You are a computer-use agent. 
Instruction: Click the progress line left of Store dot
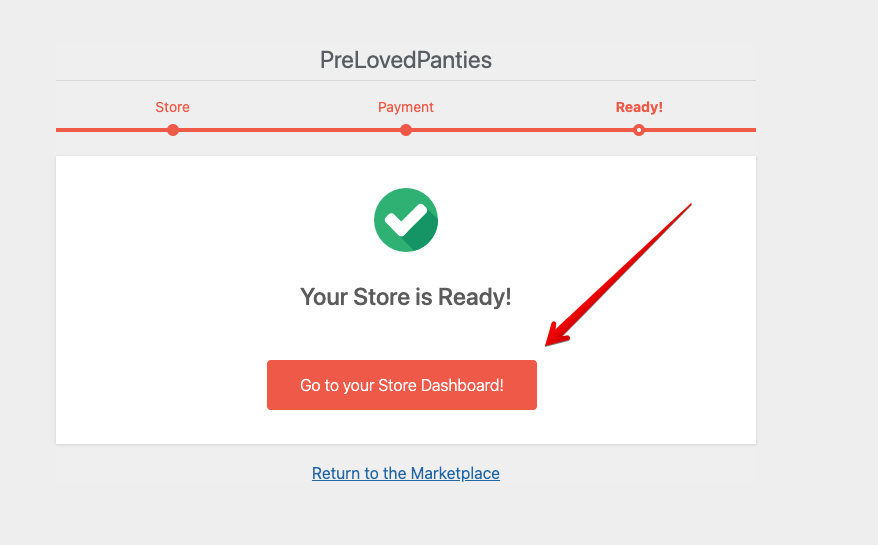[x=110, y=130]
